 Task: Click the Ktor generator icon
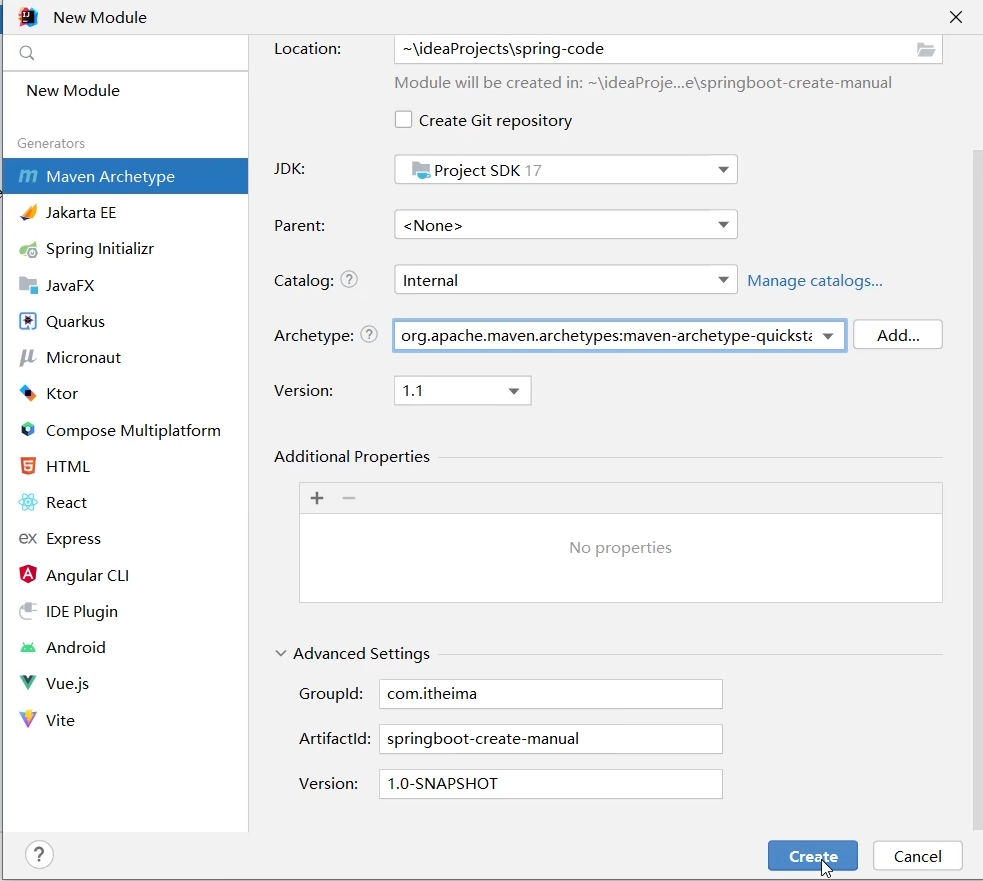coord(28,393)
